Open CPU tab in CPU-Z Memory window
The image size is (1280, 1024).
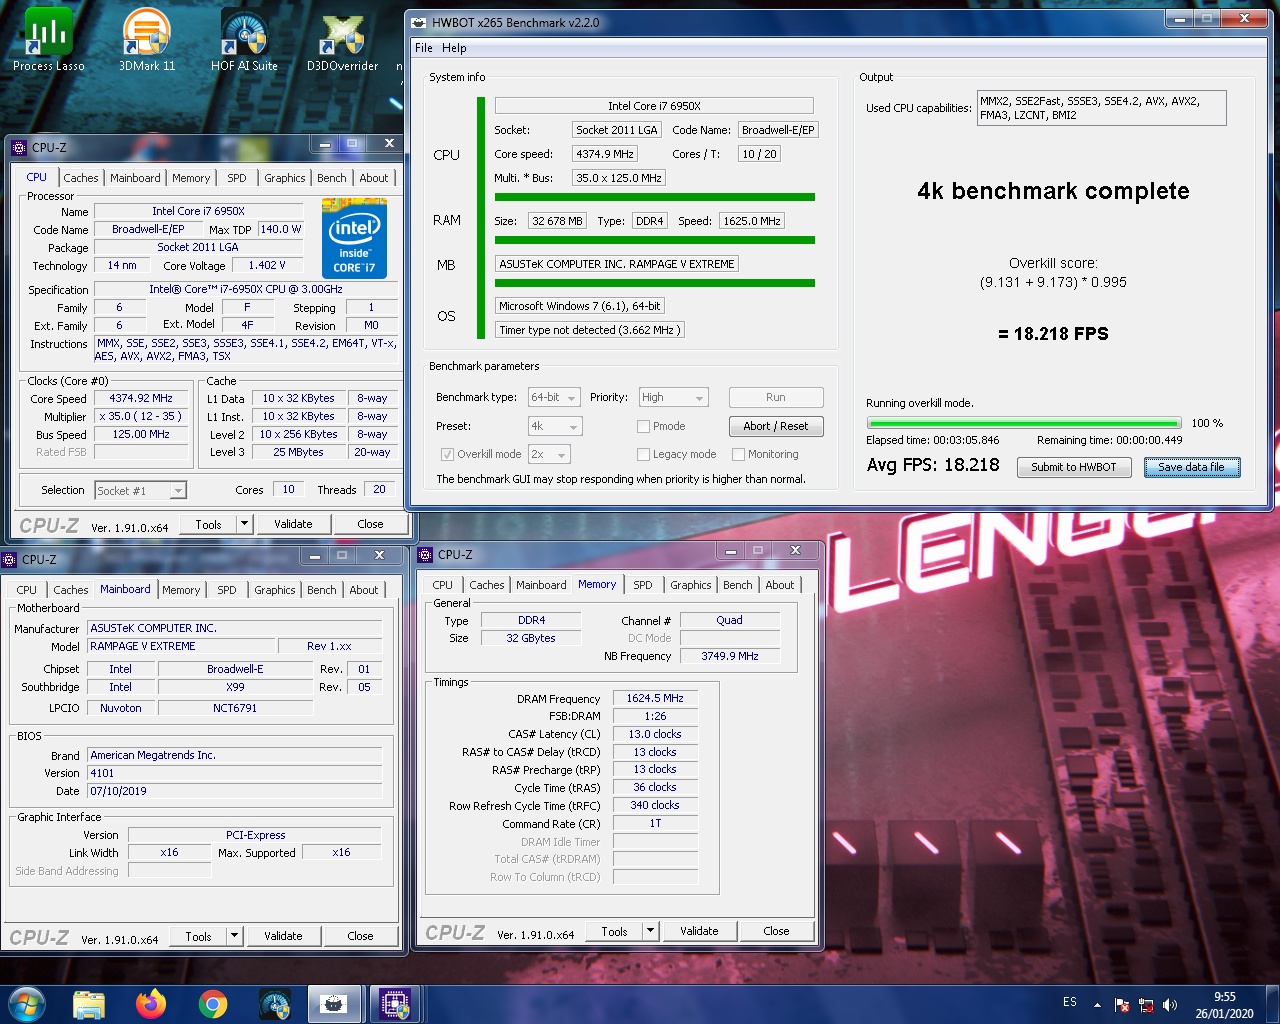tap(443, 585)
